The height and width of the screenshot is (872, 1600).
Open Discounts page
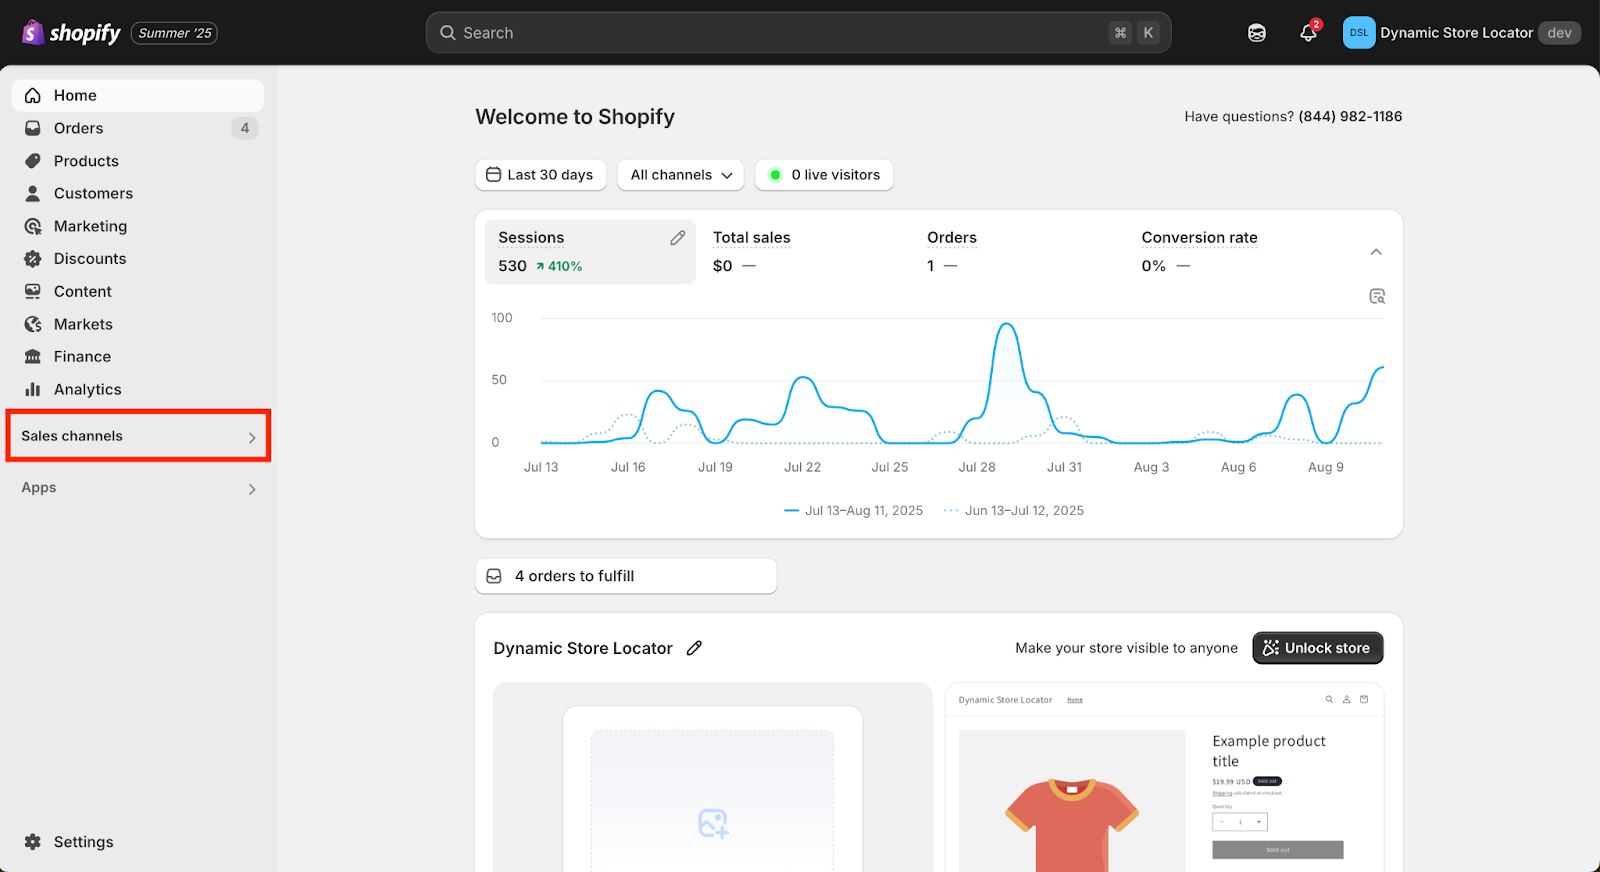(x=138, y=259)
